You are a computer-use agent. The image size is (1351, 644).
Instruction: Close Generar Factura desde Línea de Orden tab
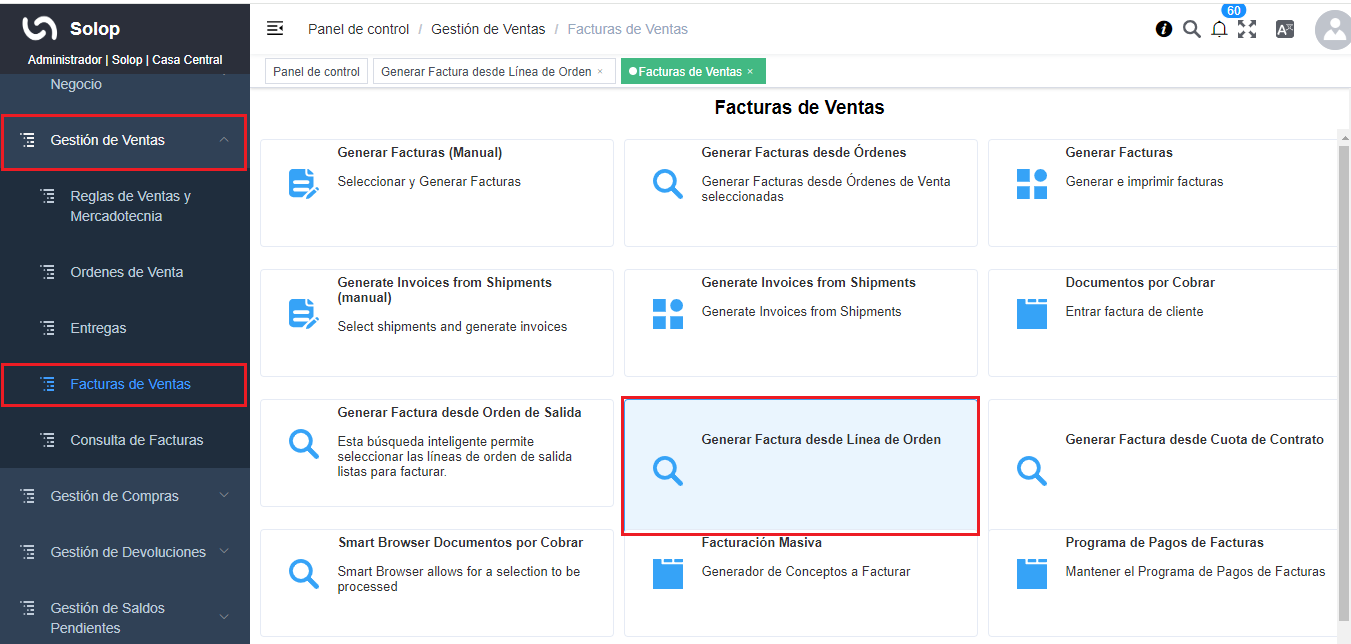(x=600, y=72)
